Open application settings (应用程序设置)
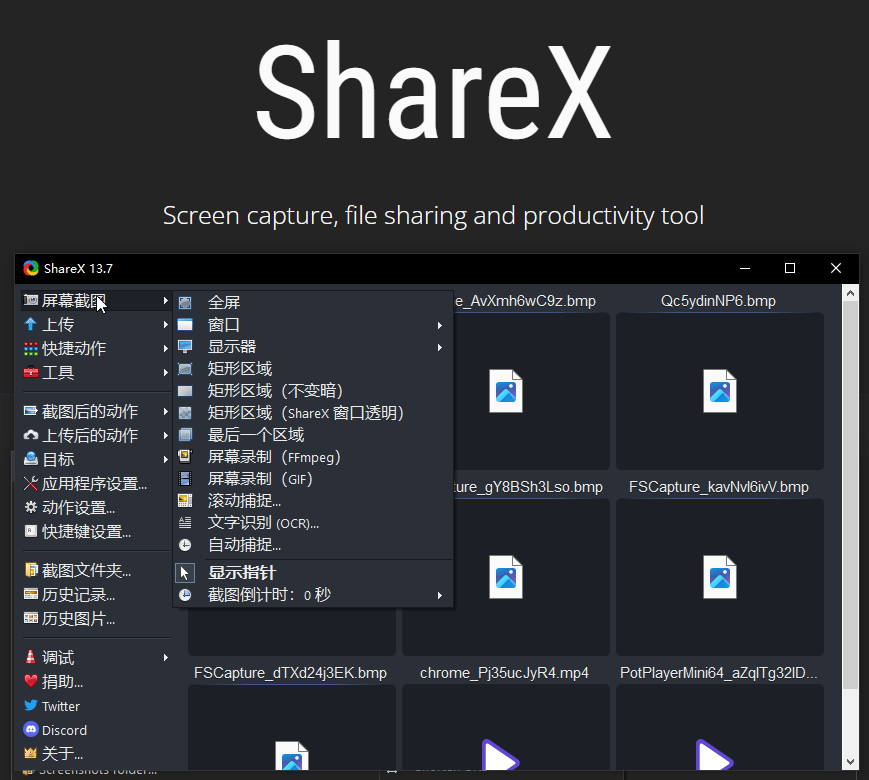 (x=94, y=484)
